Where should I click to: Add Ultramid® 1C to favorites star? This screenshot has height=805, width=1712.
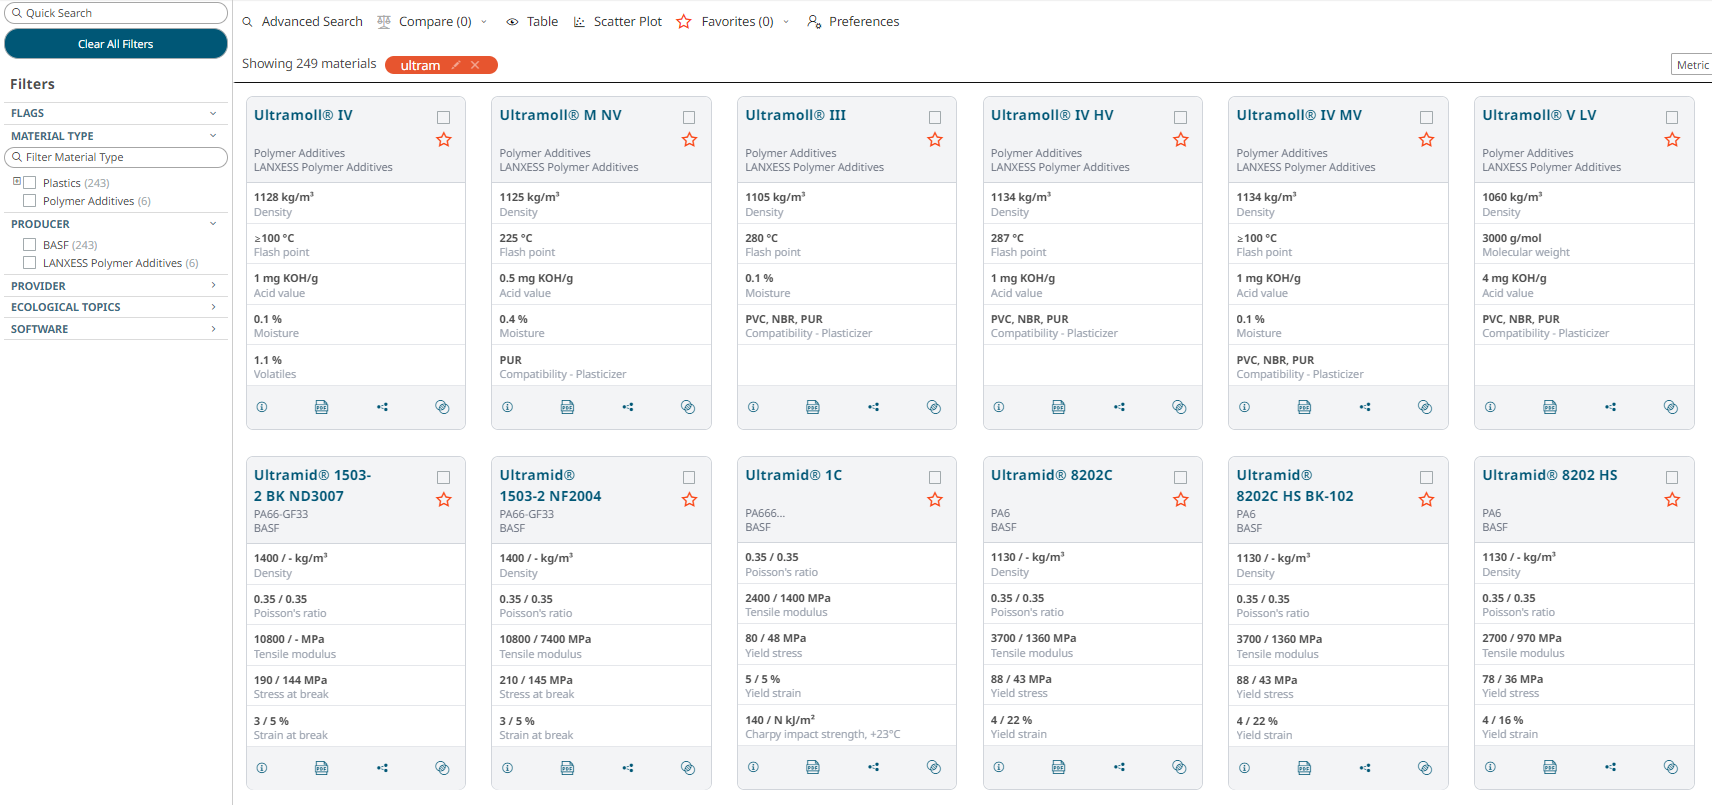935,500
